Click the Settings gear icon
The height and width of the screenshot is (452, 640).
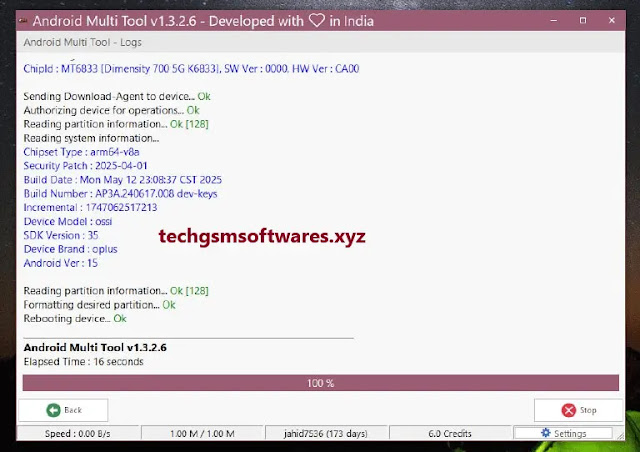click(x=546, y=433)
